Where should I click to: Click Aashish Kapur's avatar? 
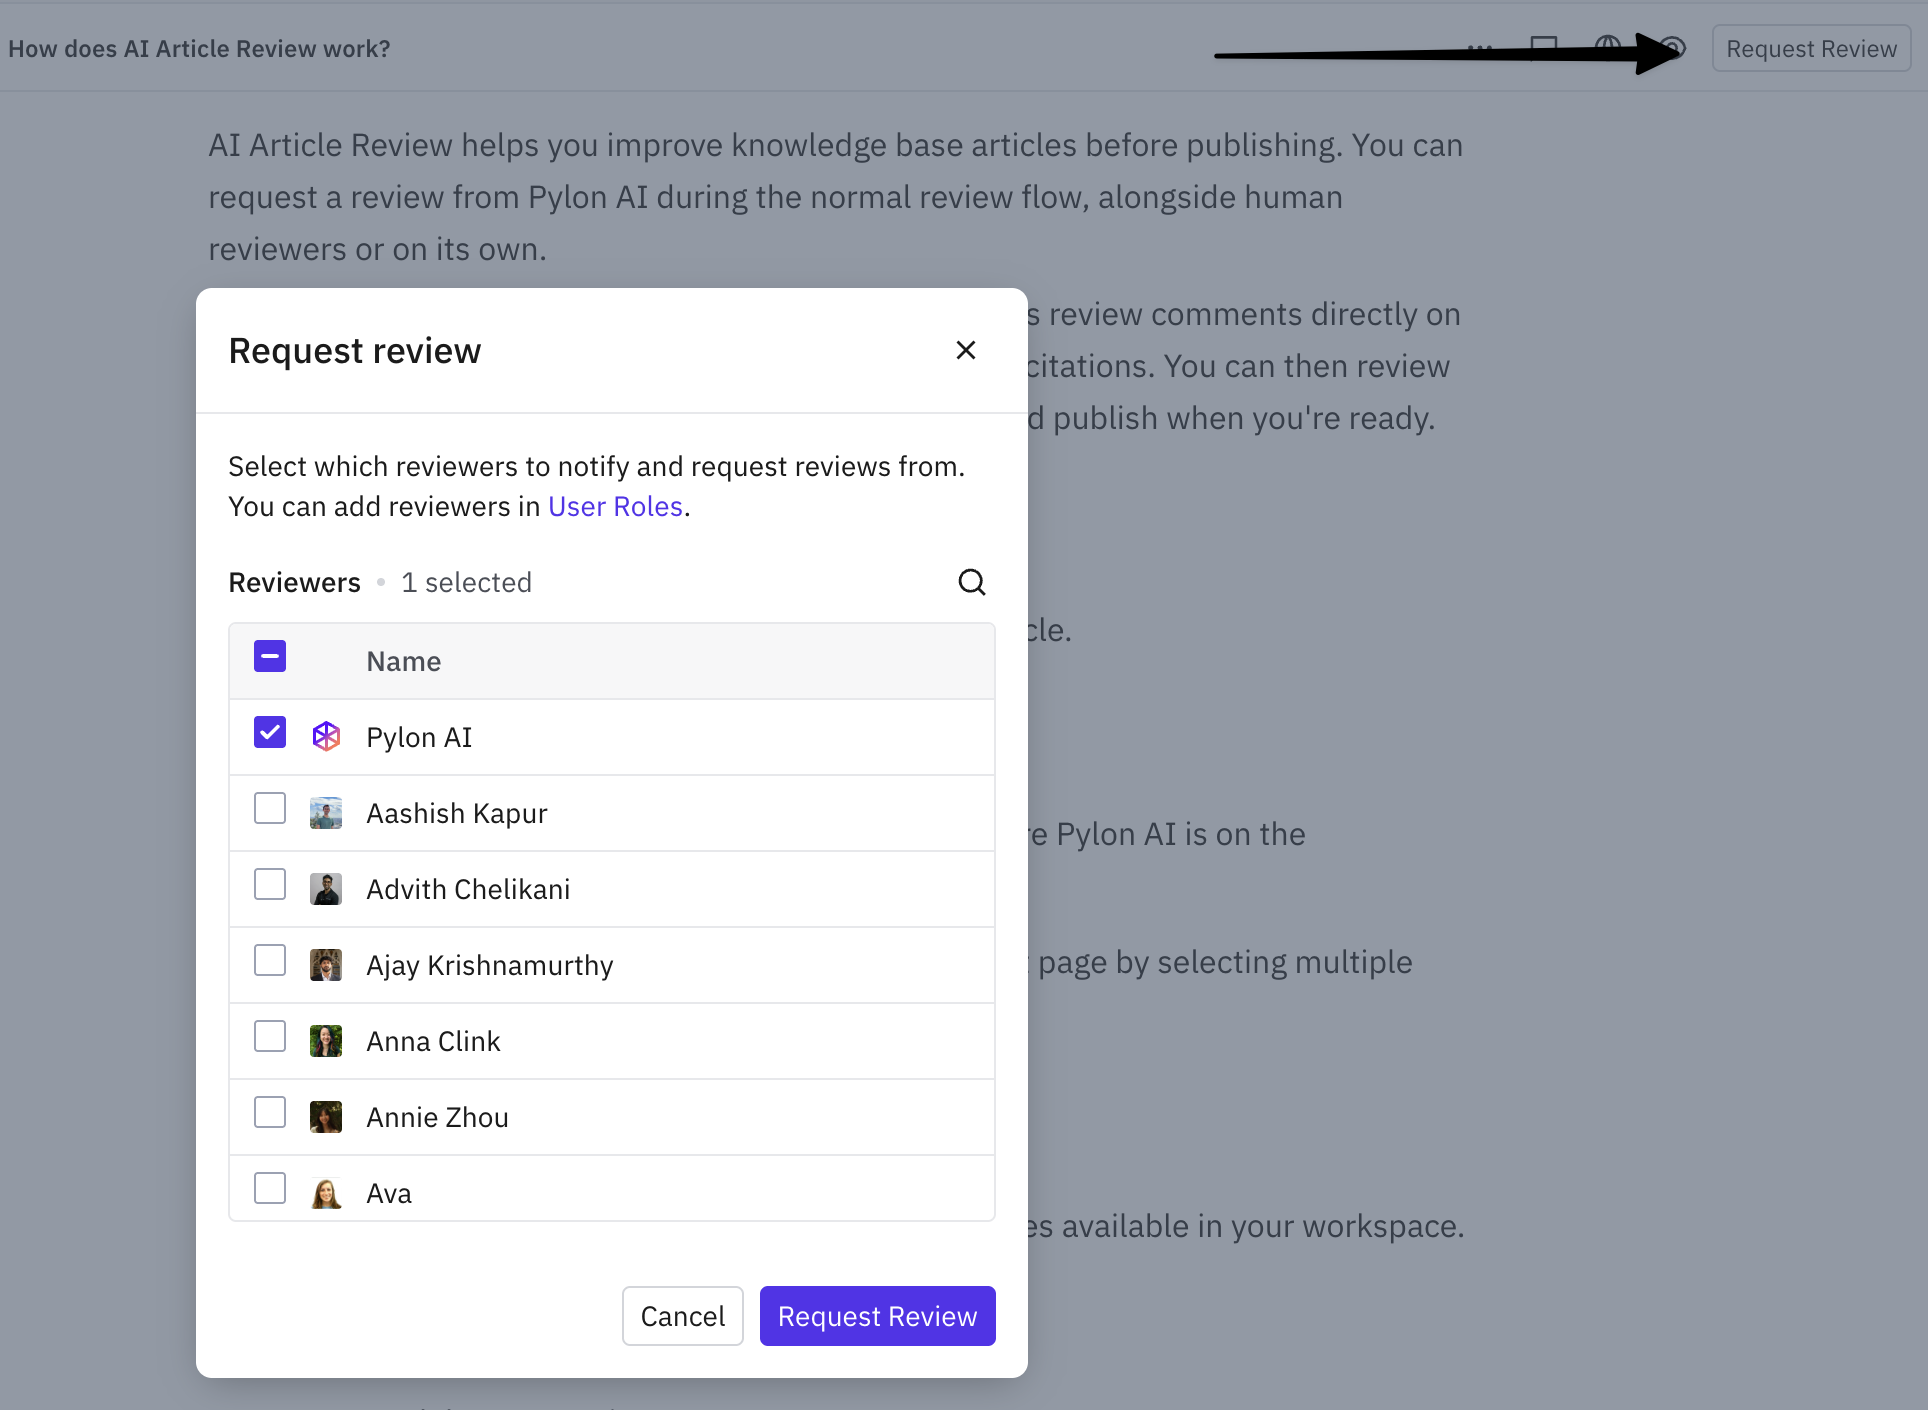coord(326,813)
